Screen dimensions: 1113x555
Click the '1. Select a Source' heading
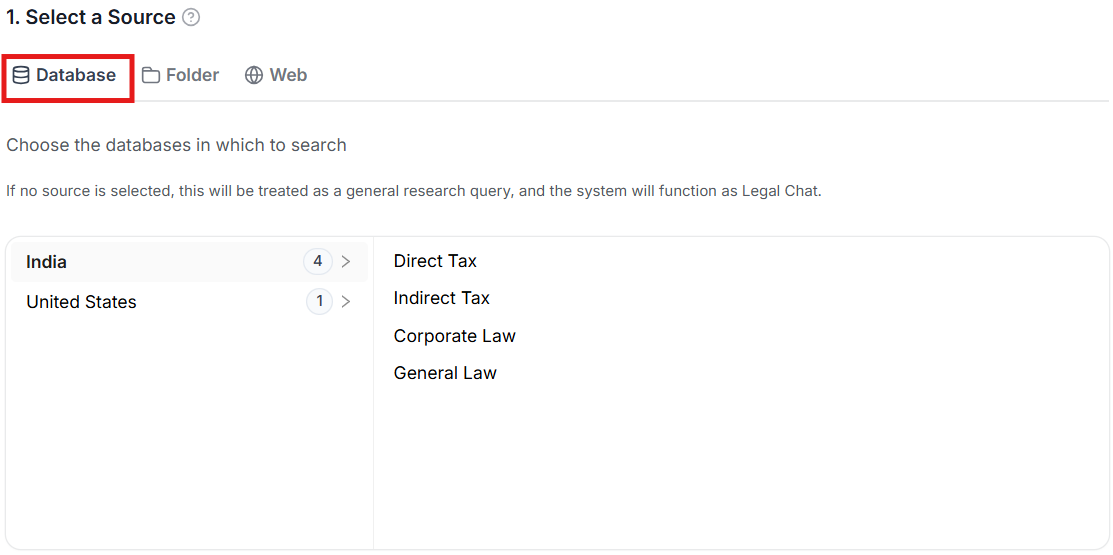[91, 17]
